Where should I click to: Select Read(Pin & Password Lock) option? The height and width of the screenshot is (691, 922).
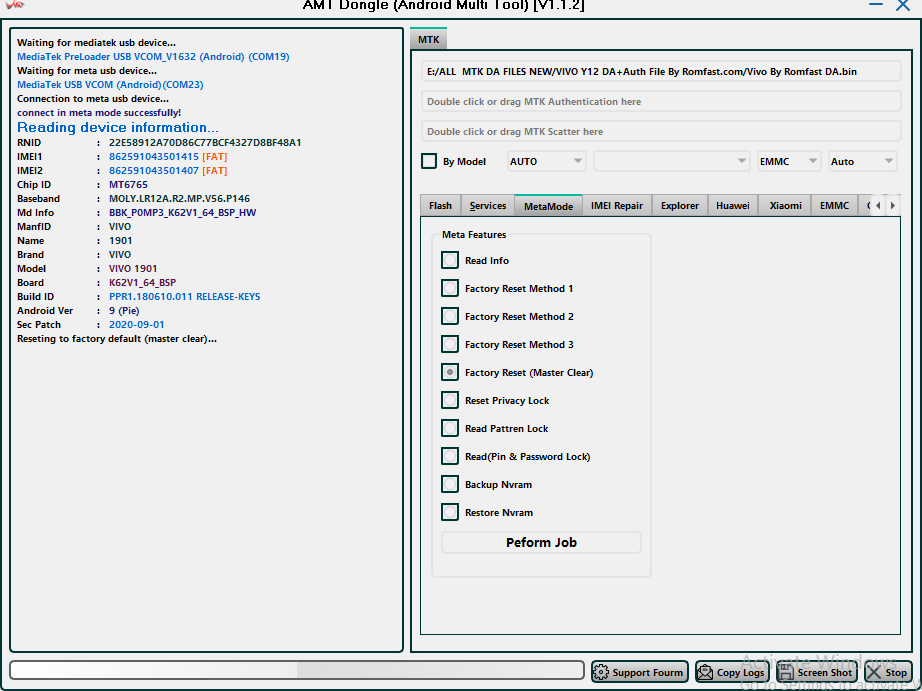[450, 456]
